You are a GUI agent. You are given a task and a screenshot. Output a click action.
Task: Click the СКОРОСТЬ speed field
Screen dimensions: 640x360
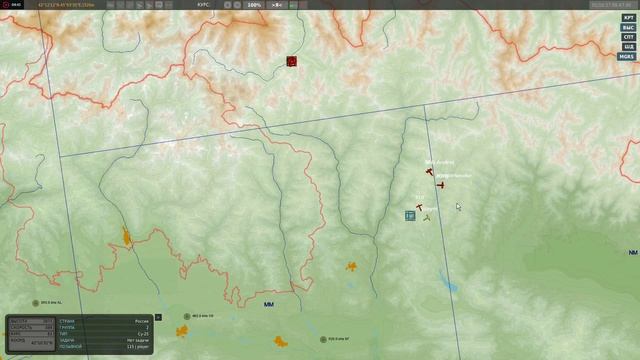click(x=31, y=327)
